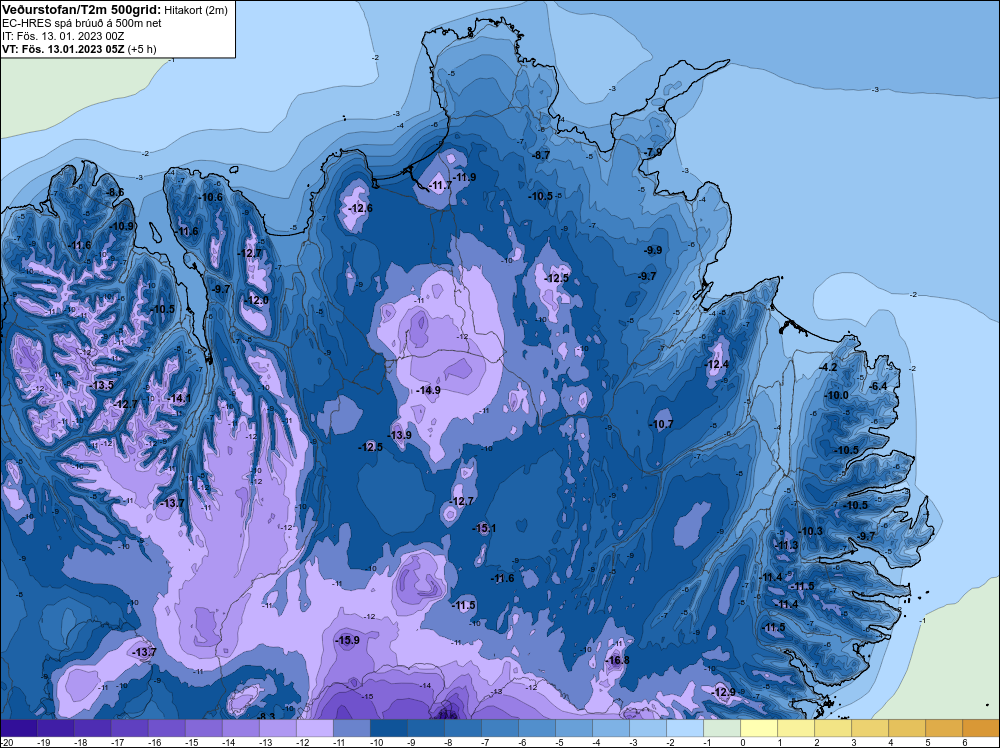Select the -11.3 temperature reading

(786, 545)
